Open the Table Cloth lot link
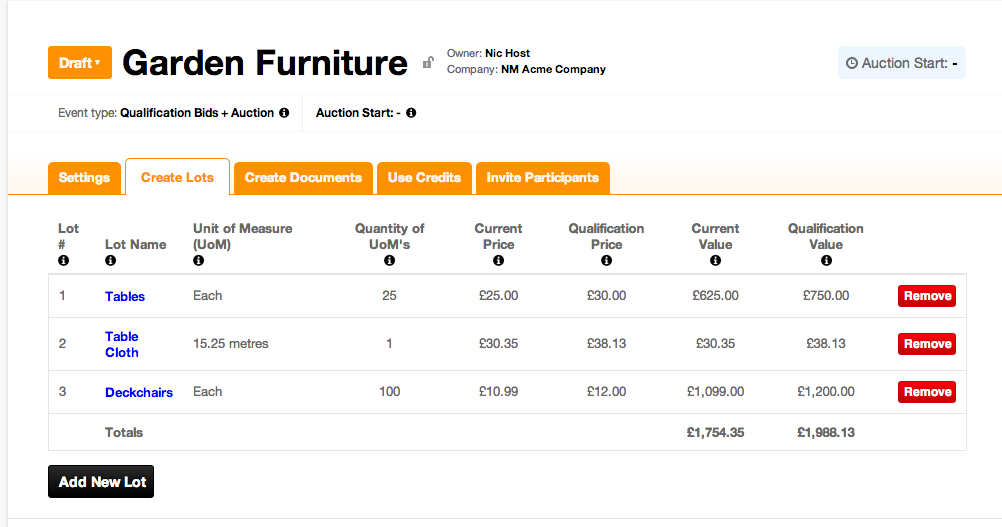Viewport: 1002px width, 527px height. [x=122, y=344]
